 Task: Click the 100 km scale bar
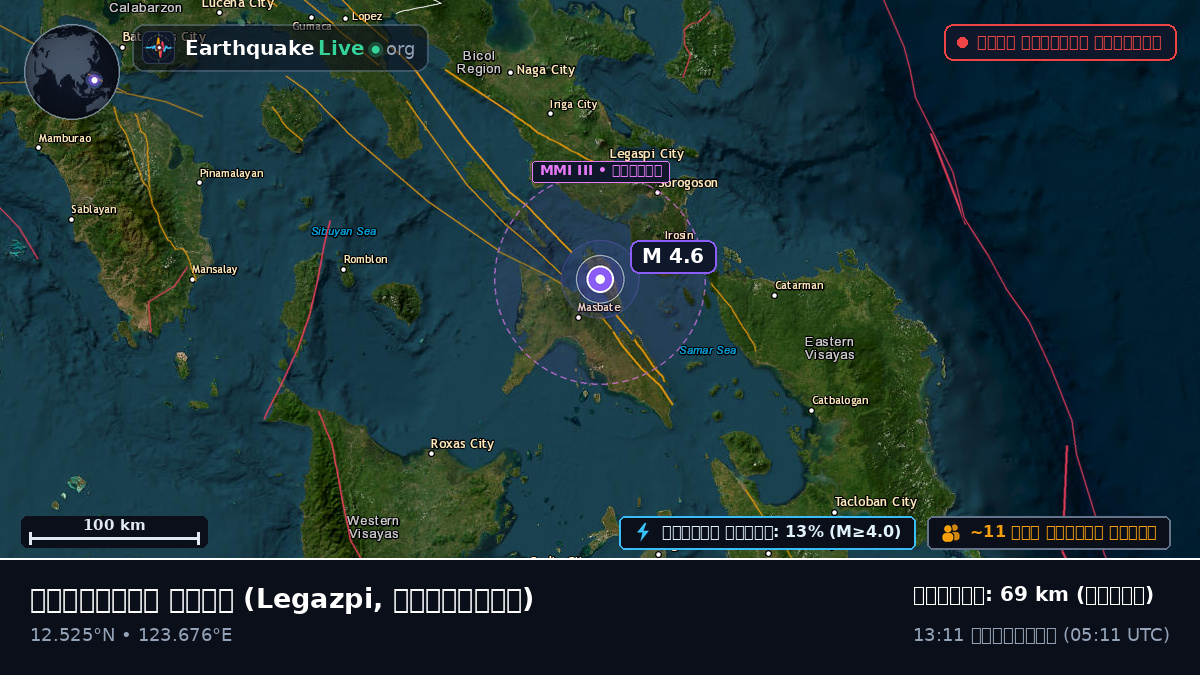[114, 532]
